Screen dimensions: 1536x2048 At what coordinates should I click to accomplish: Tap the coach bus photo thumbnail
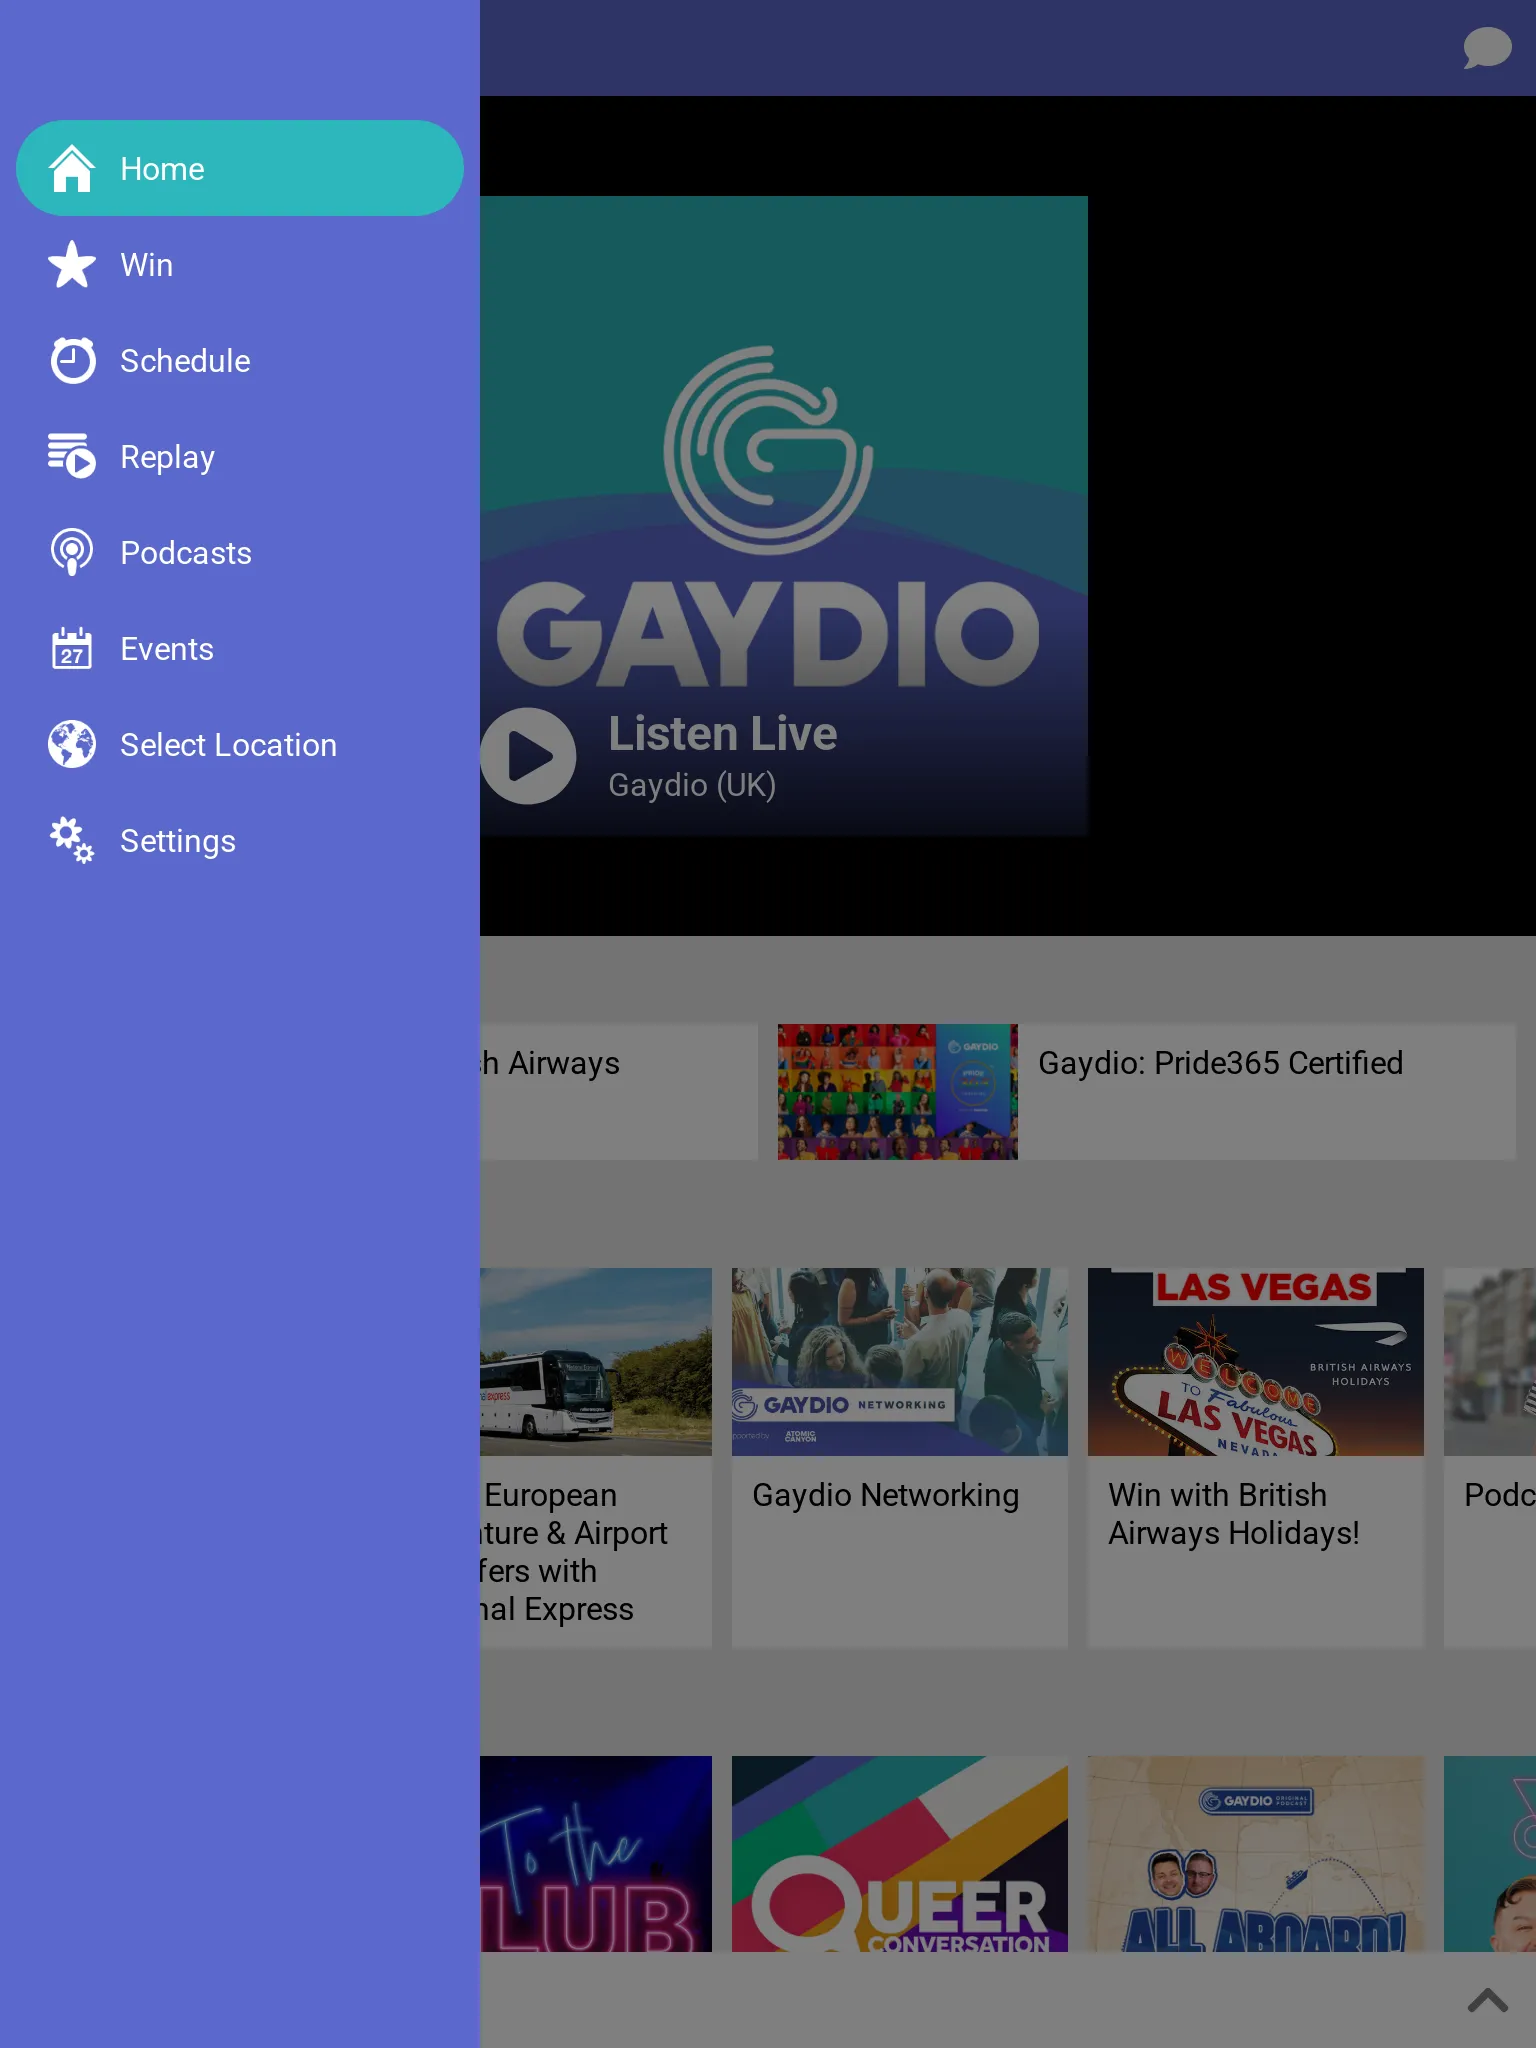click(596, 1362)
